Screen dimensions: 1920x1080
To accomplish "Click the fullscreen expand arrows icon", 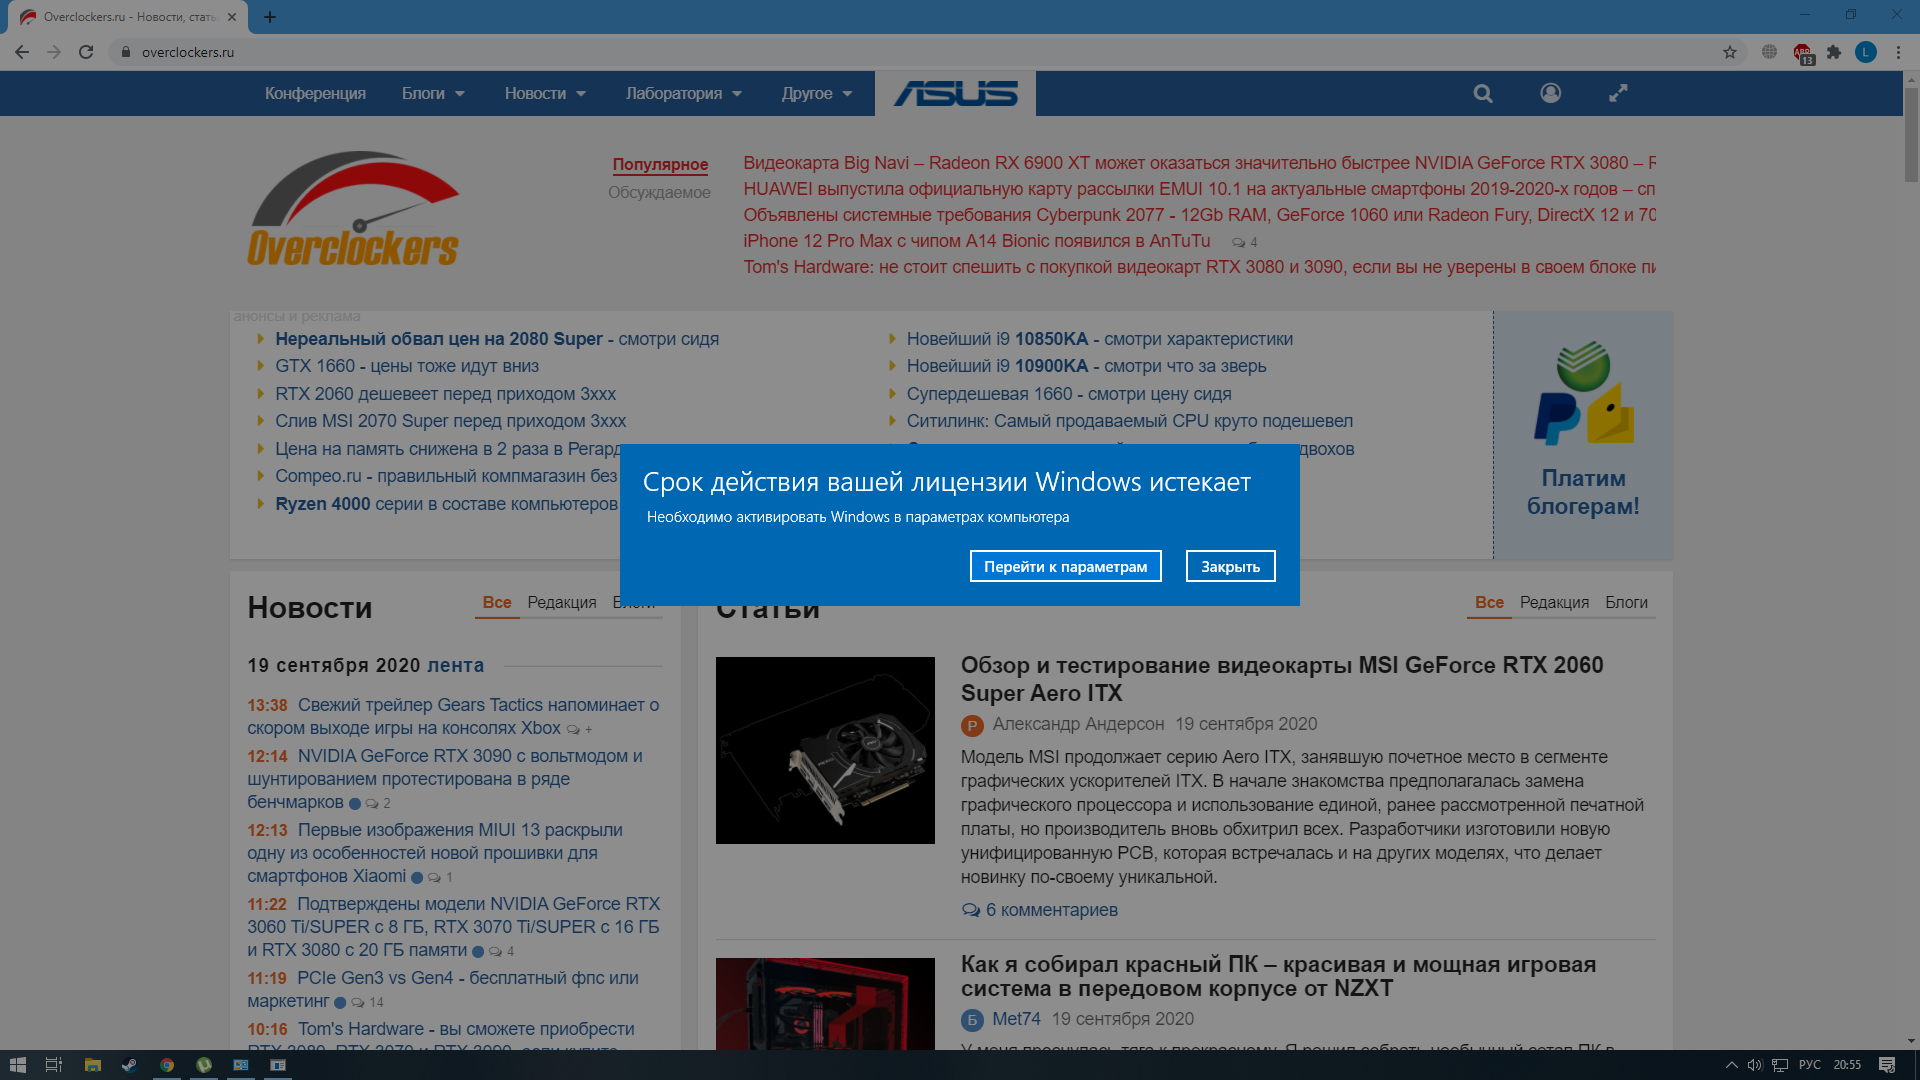I will [1618, 93].
